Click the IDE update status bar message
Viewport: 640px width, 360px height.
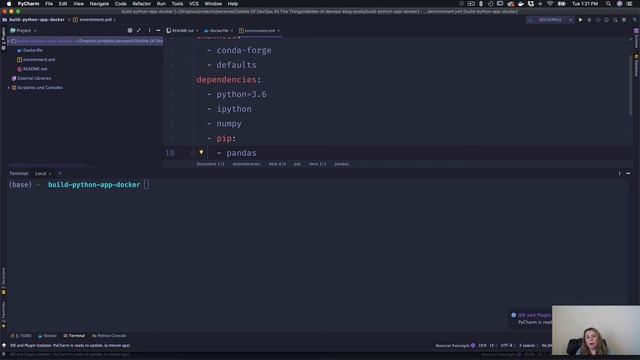coord(70,345)
